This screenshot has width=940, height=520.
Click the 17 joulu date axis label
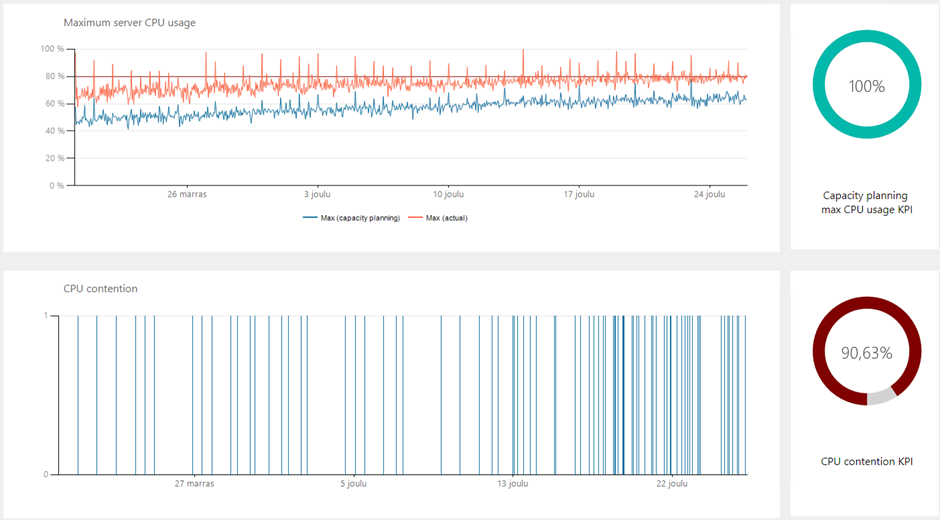579,194
